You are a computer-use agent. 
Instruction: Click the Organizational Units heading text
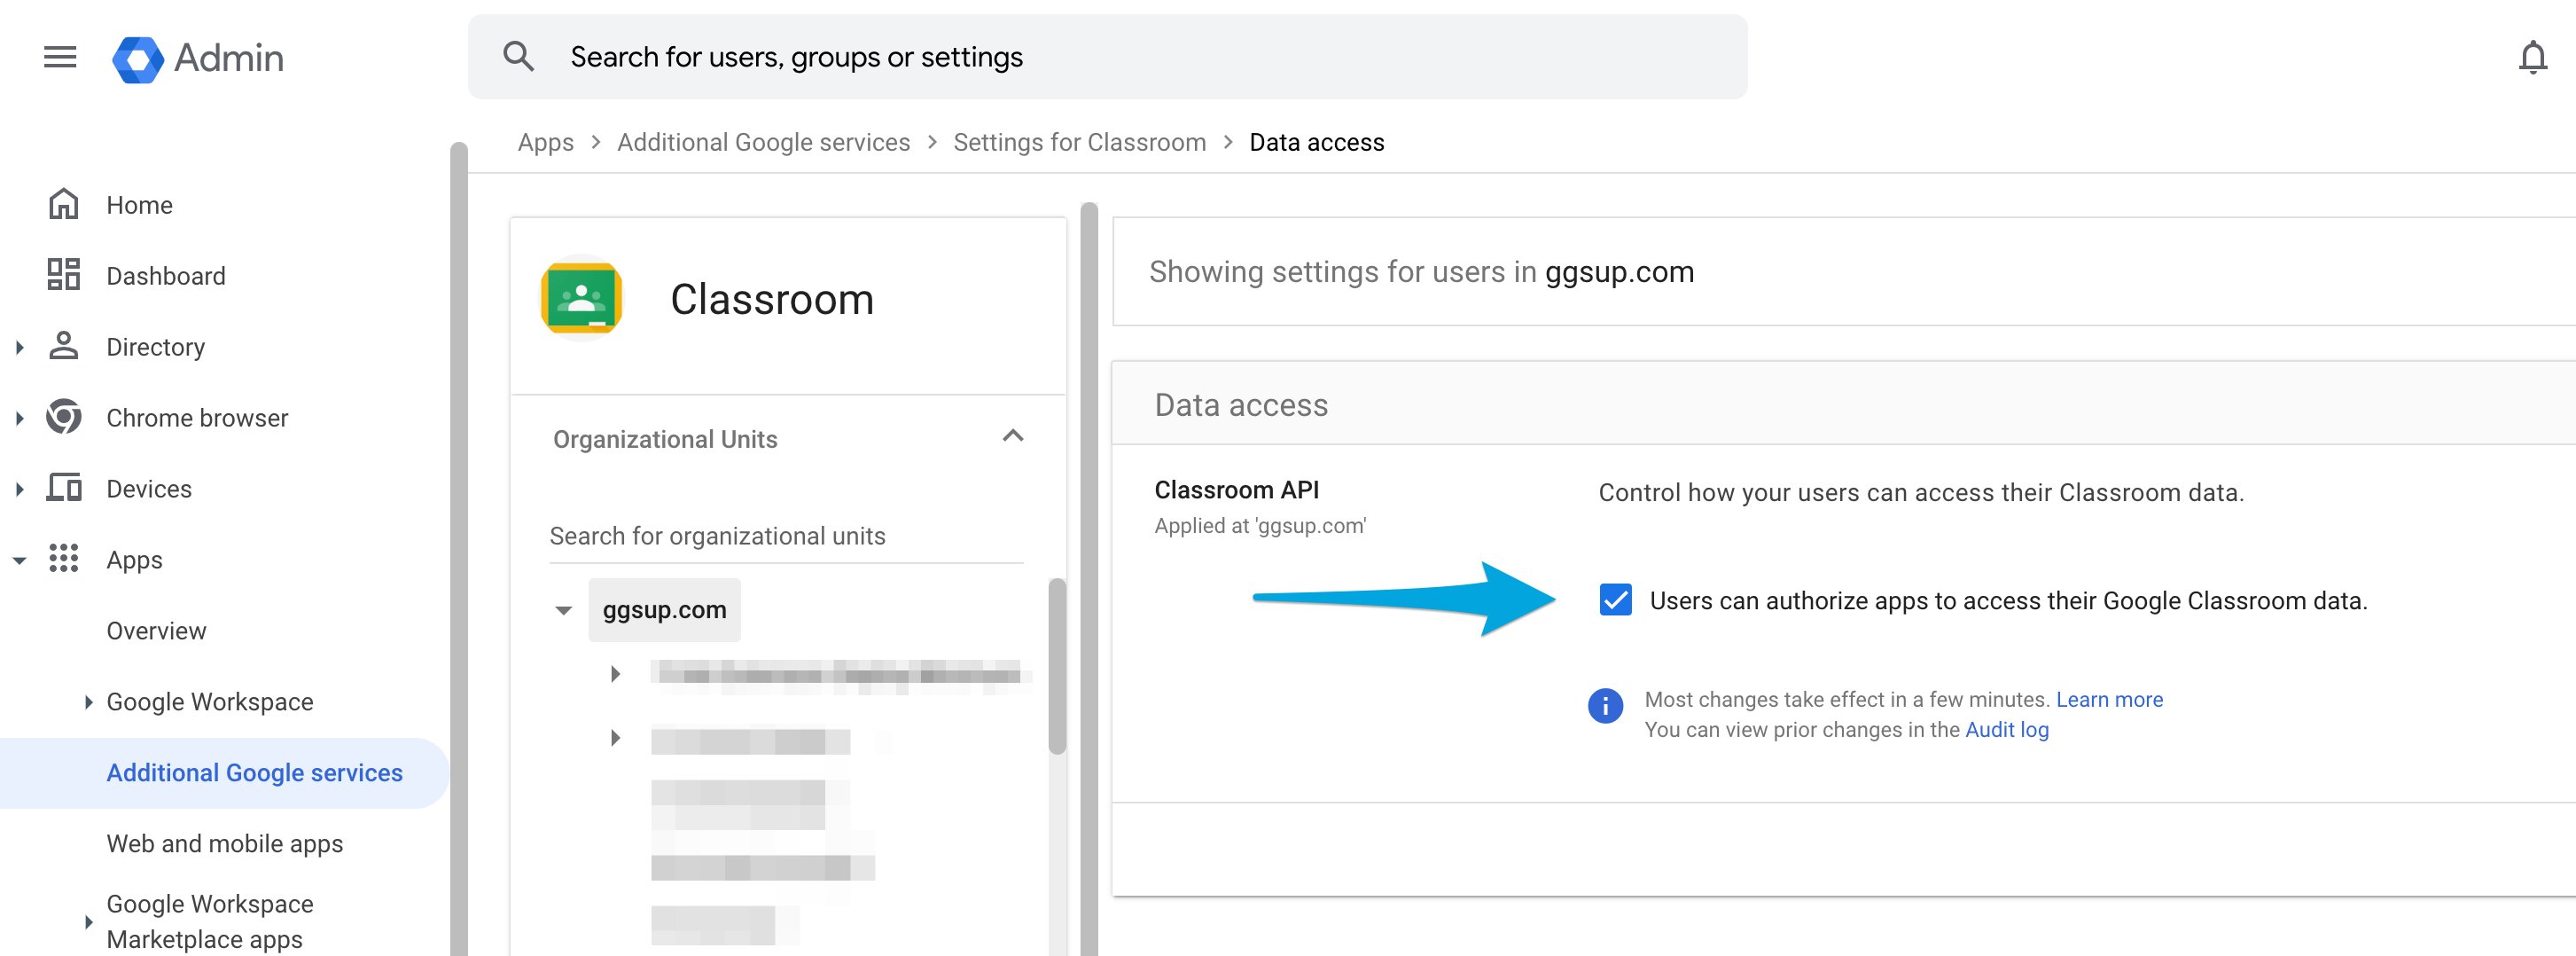665,439
